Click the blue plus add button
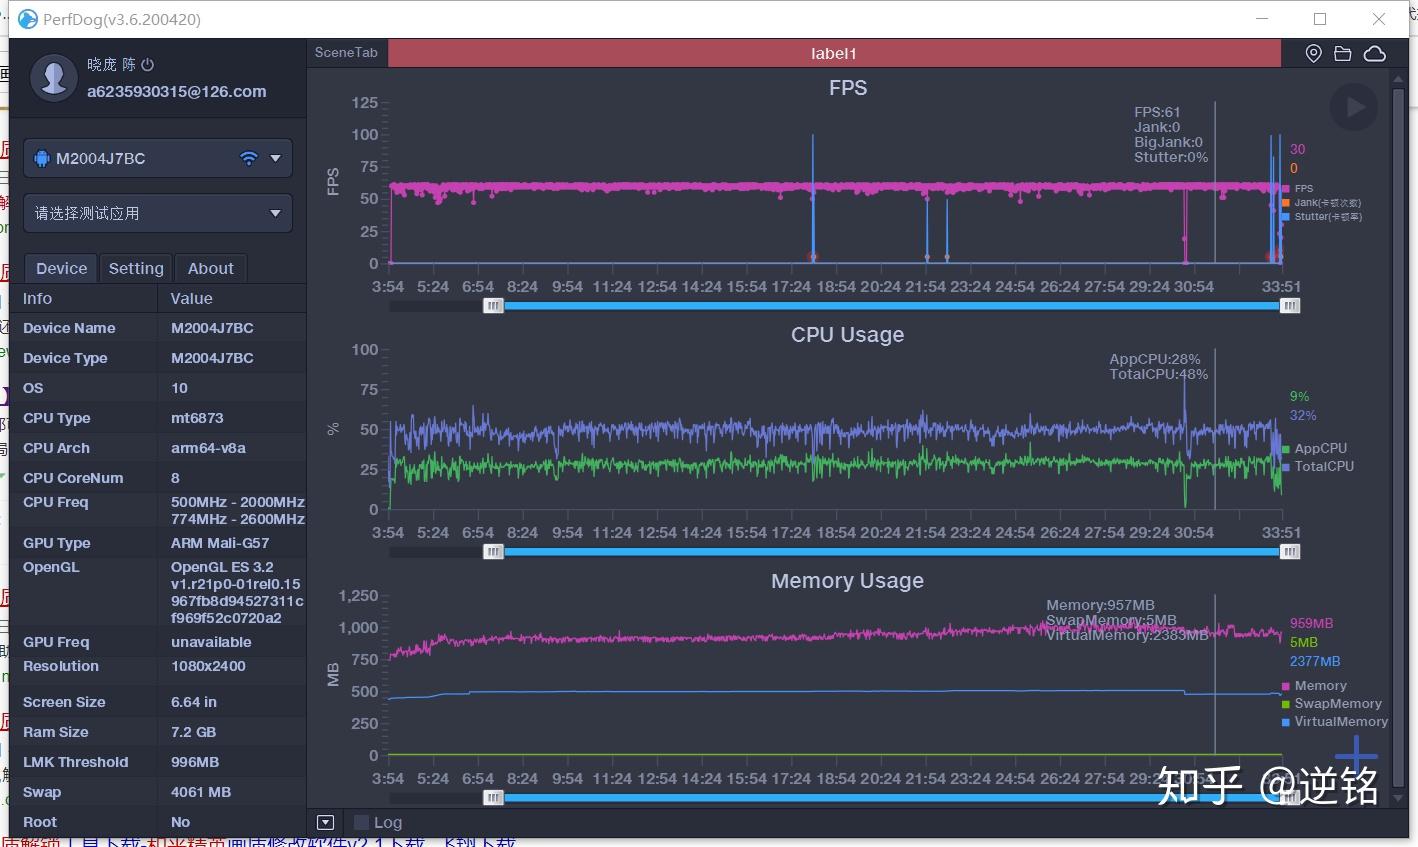The image size is (1418, 847). pos(1356,757)
